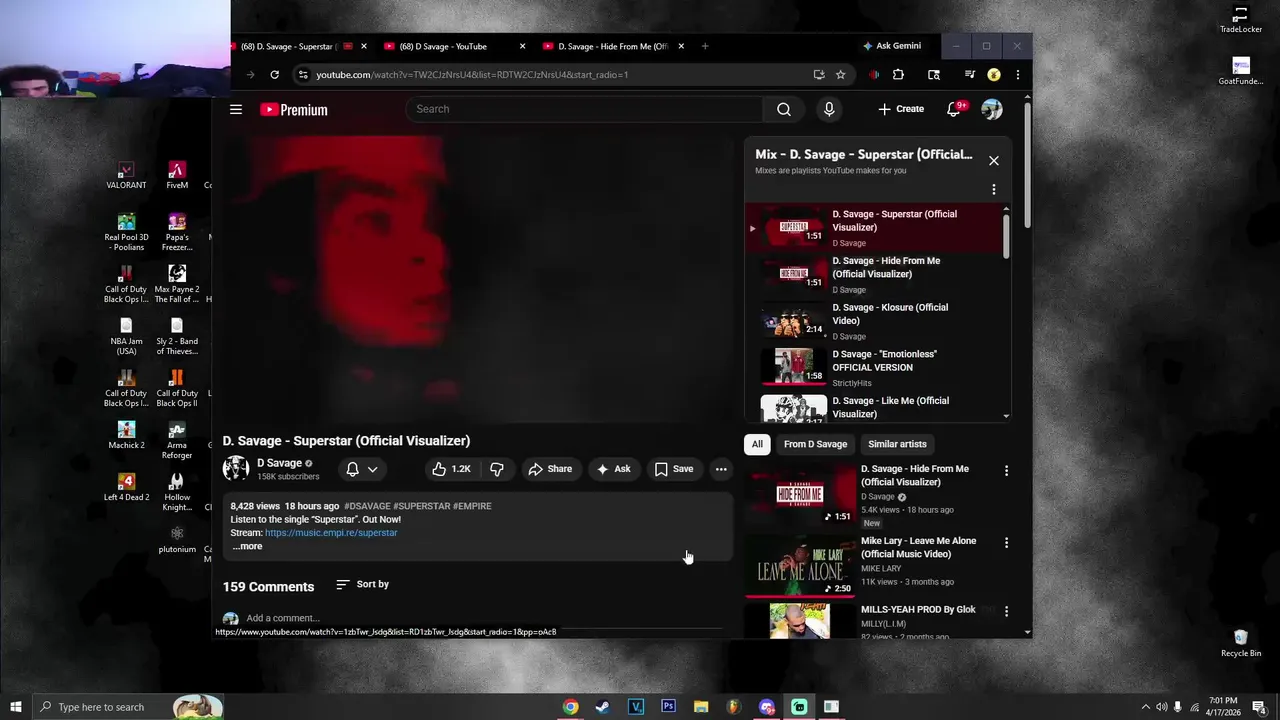Expand description with ...more
The width and height of the screenshot is (1280, 720).
(247, 547)
